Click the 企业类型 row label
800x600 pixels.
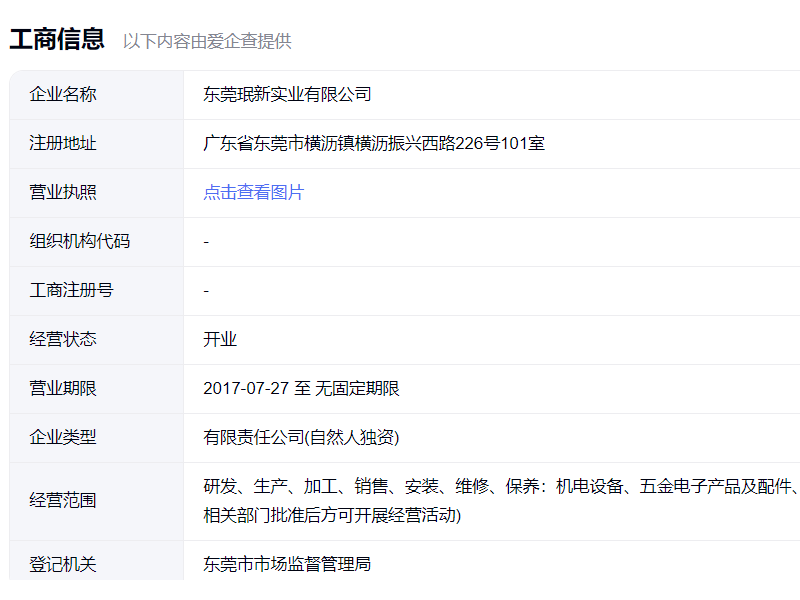[x=63, y=438]
